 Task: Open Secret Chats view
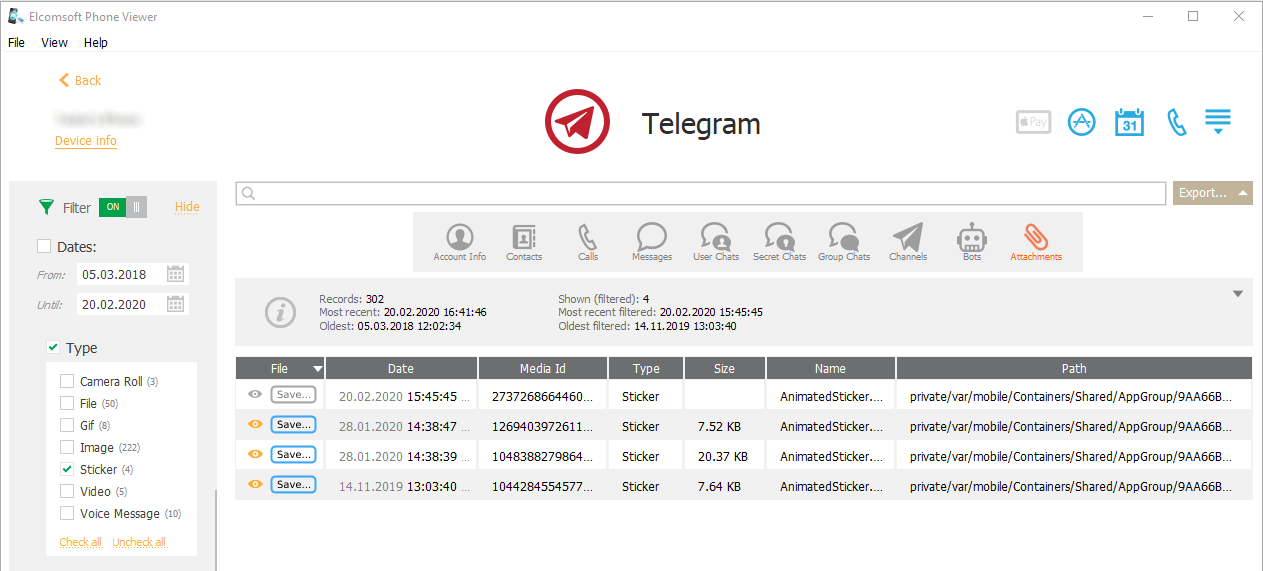pyautogui.click(x=779, y=242)
